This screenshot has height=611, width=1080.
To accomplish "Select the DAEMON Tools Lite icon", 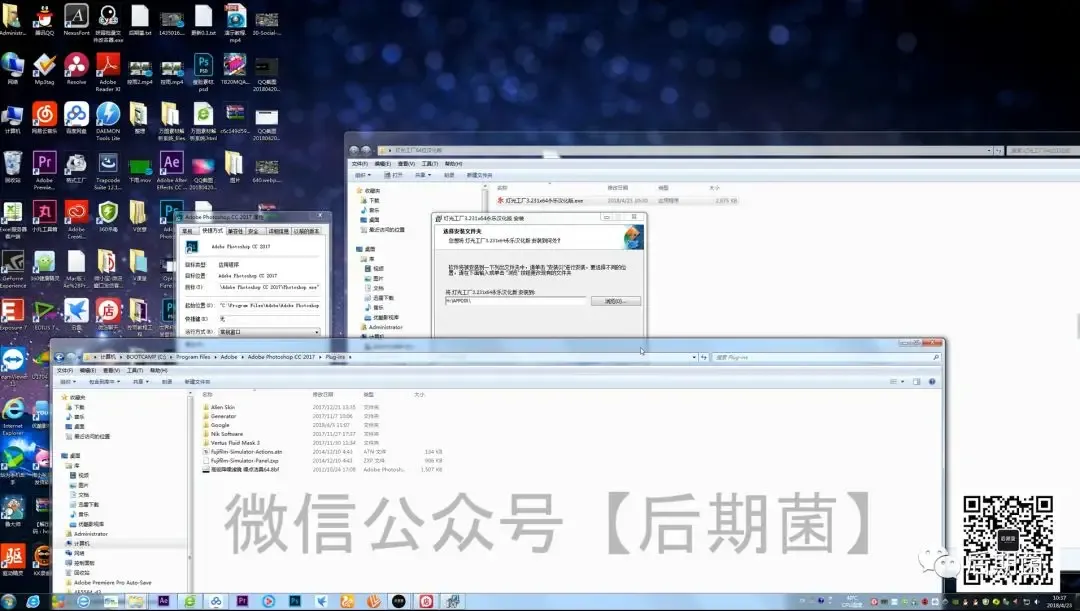I will [x=108, y=121].
